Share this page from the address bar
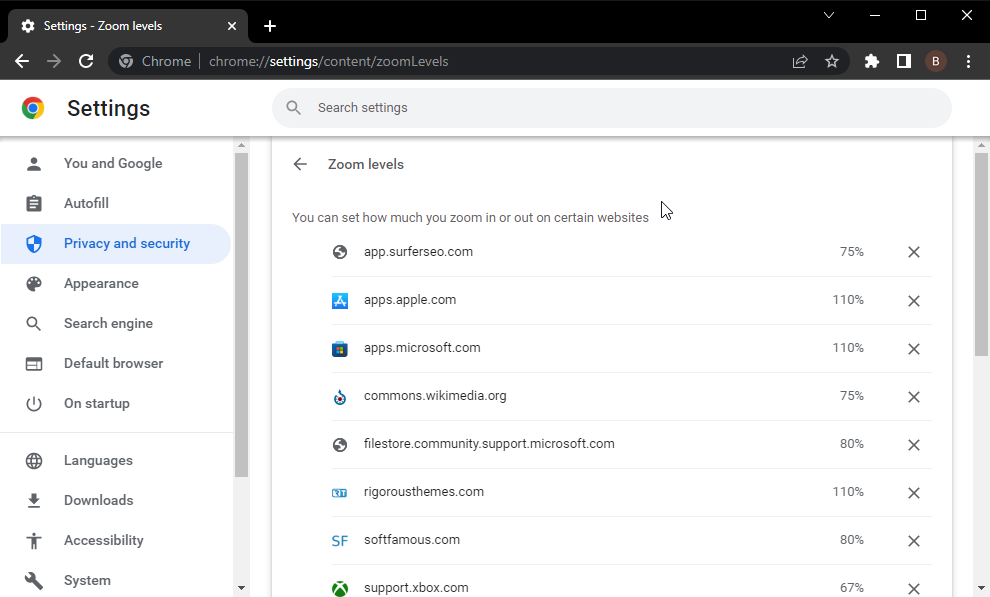Image resolution: width=990 pixels, height=597 pixels. 800,61
